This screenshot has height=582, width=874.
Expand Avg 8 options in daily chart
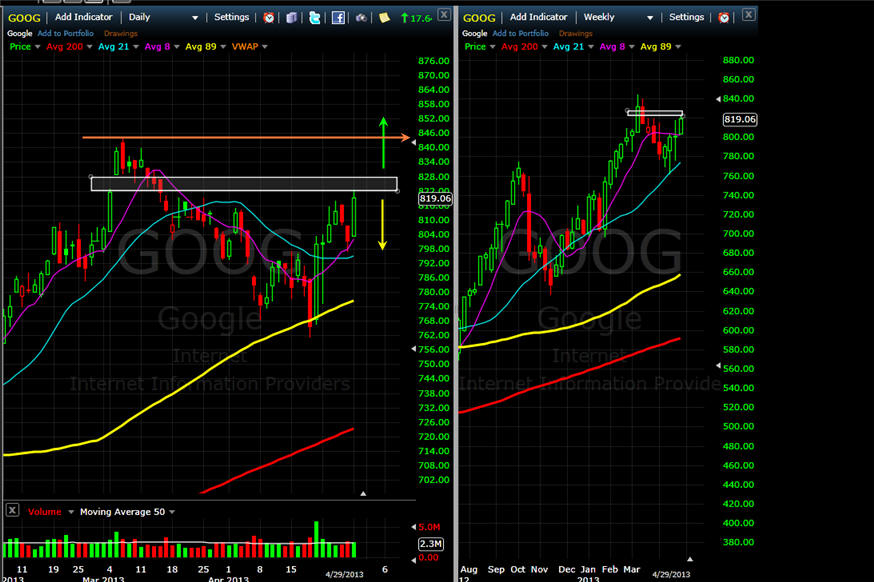(177, 47)
